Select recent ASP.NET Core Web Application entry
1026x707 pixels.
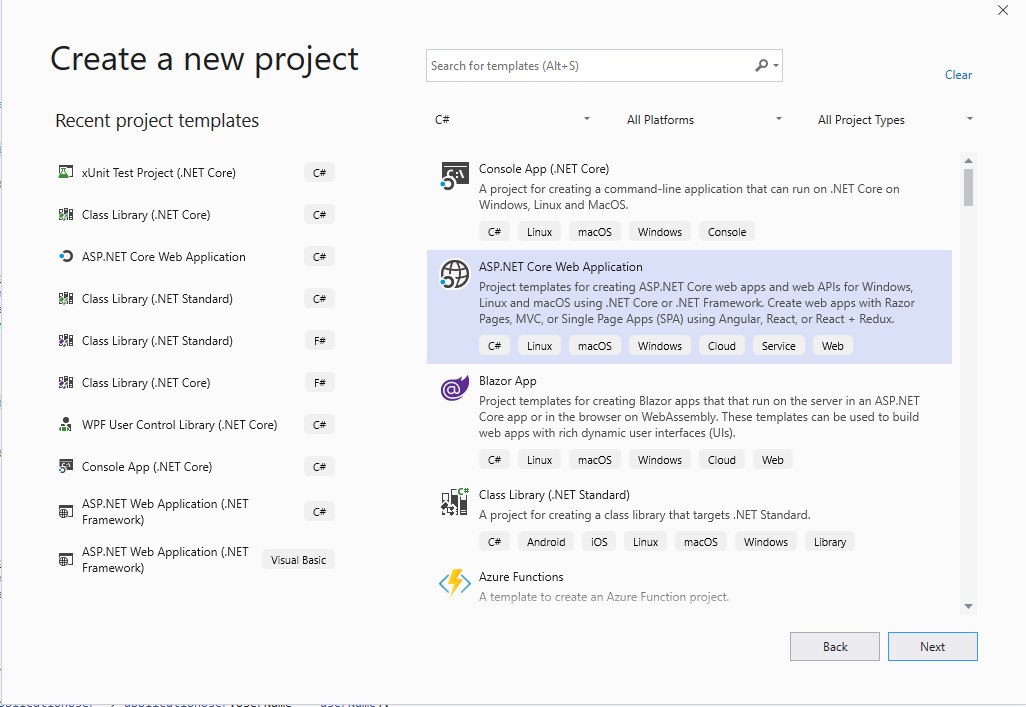click(195, 256)
